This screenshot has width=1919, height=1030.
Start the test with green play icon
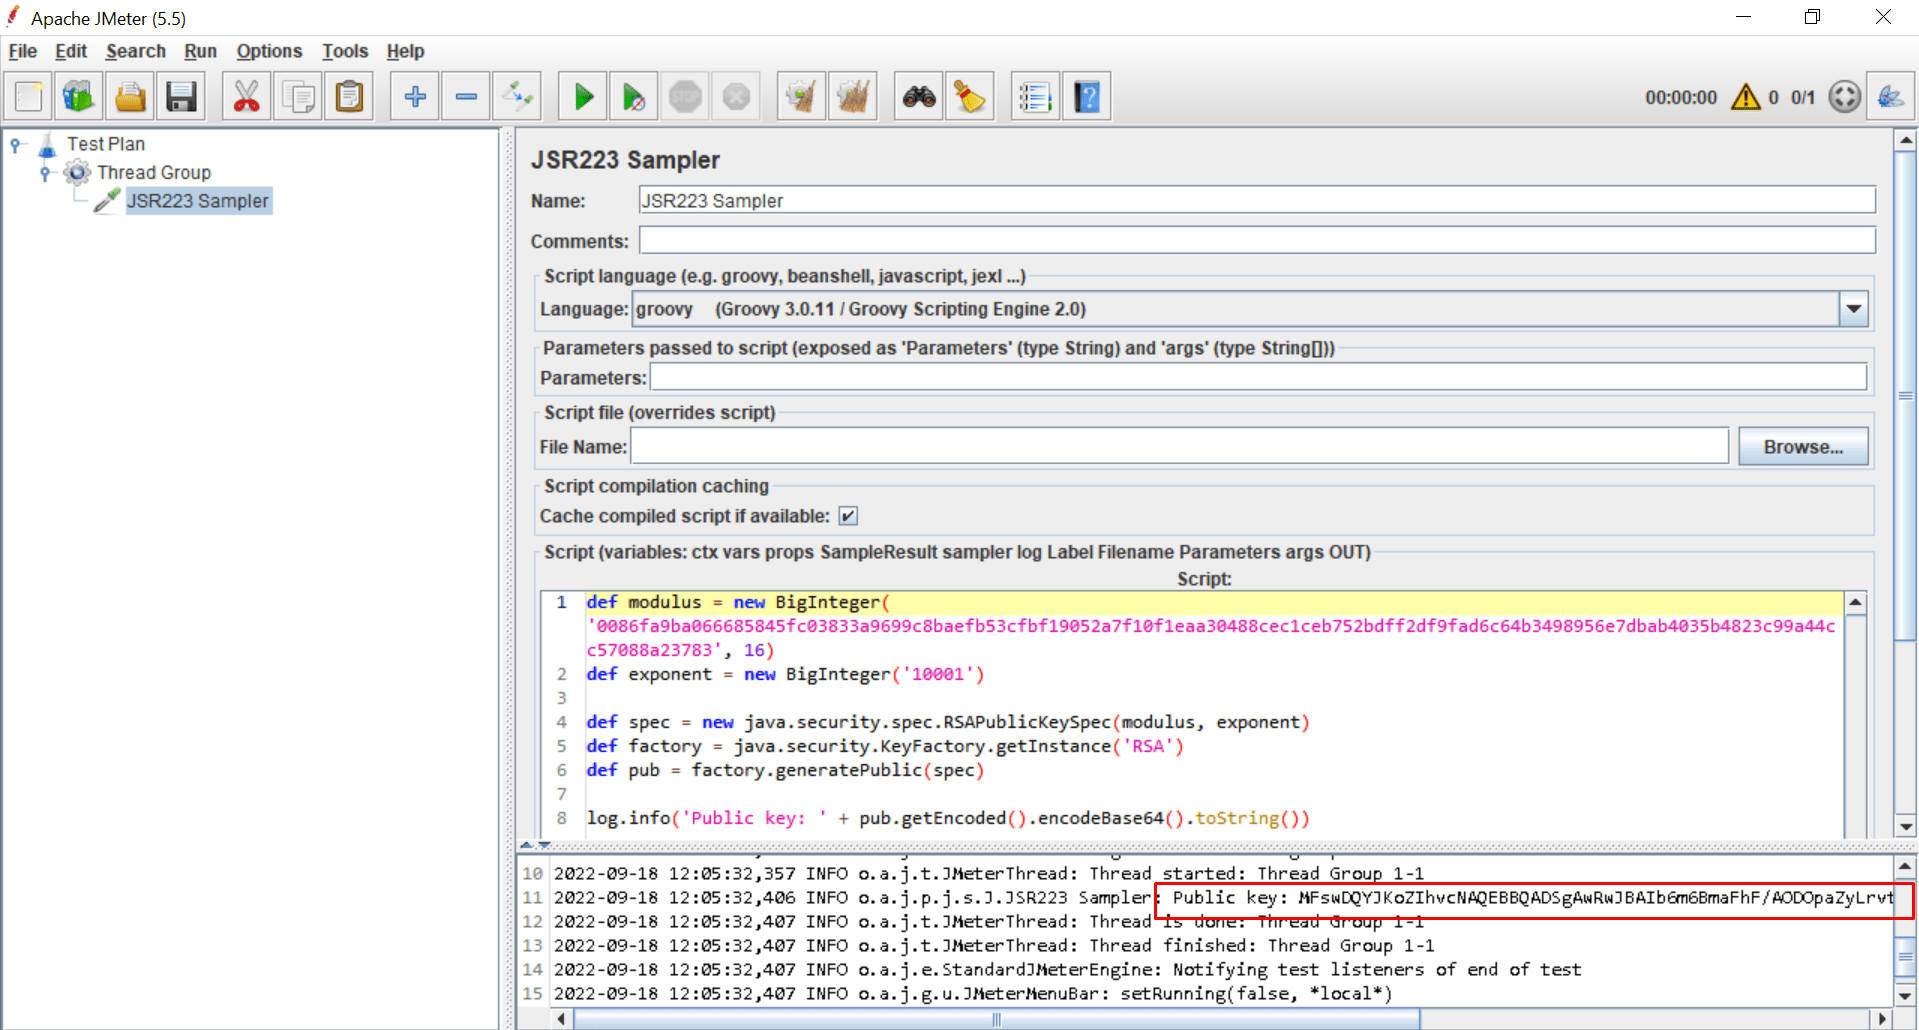(583, 97)
